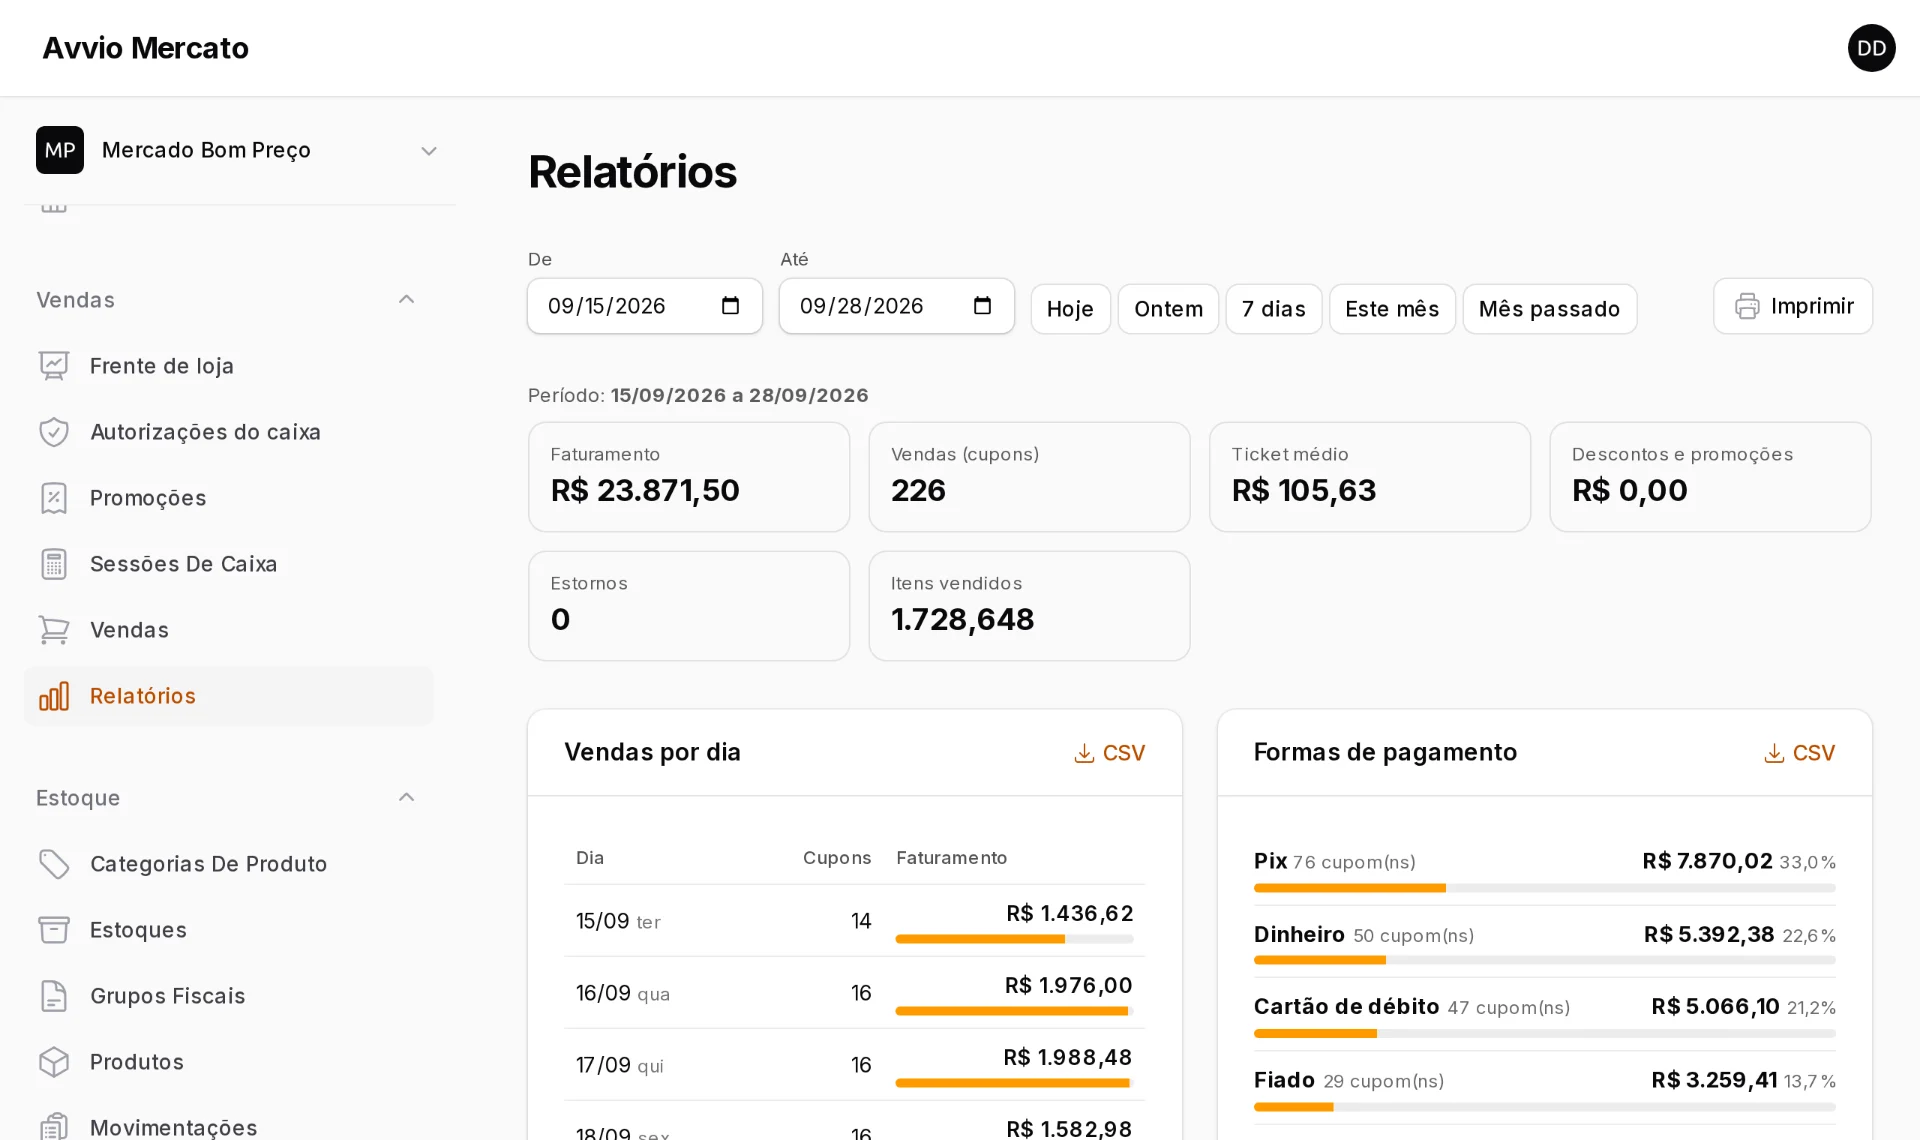Click the Descontos e promoções card

click(1710, 477)
